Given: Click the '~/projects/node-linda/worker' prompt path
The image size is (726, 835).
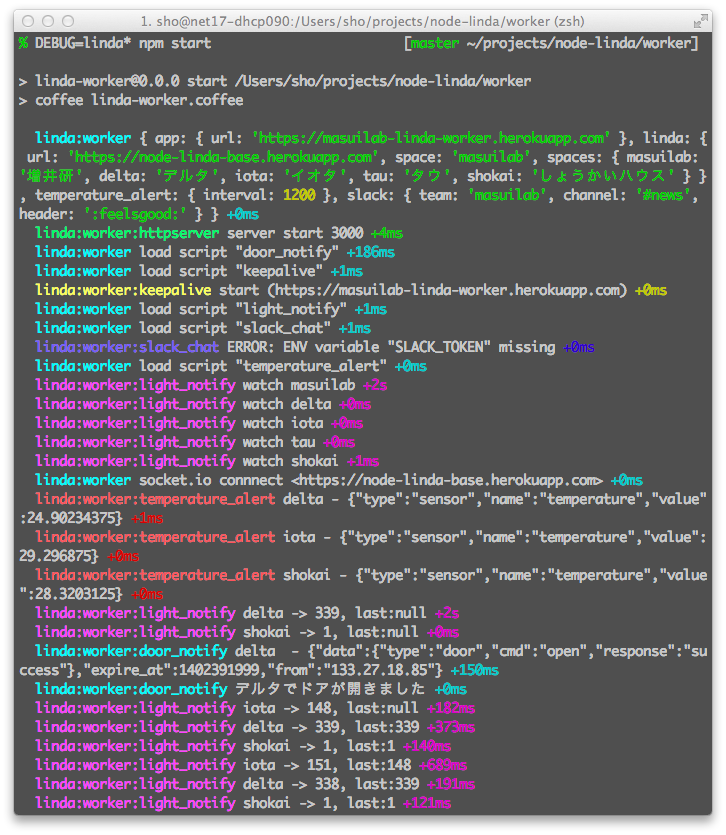Looking at the screenshot, I should click(x=578, y=43).
